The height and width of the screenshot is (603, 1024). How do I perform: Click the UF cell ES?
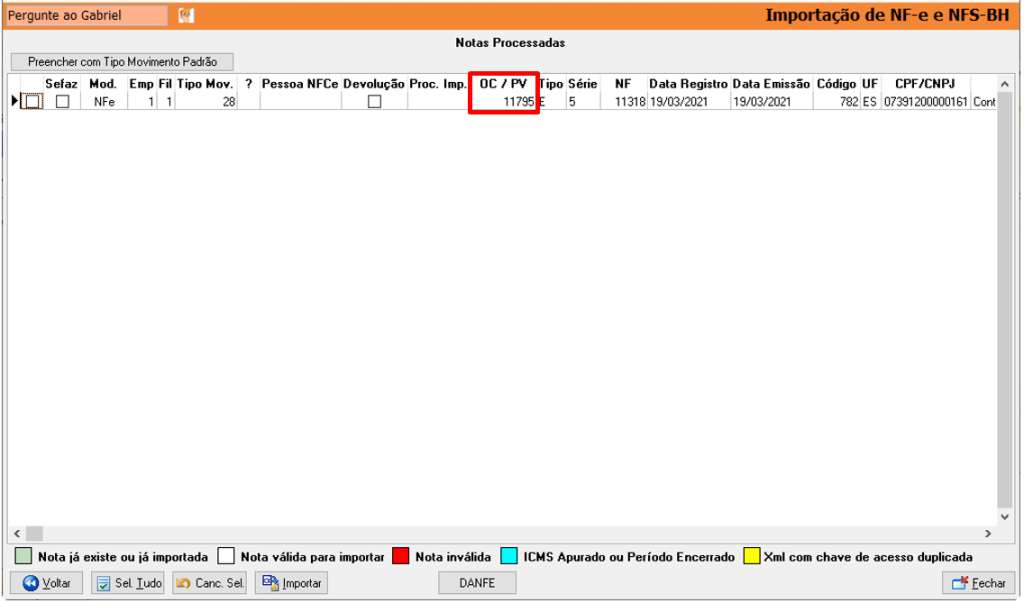coord(870,102)
